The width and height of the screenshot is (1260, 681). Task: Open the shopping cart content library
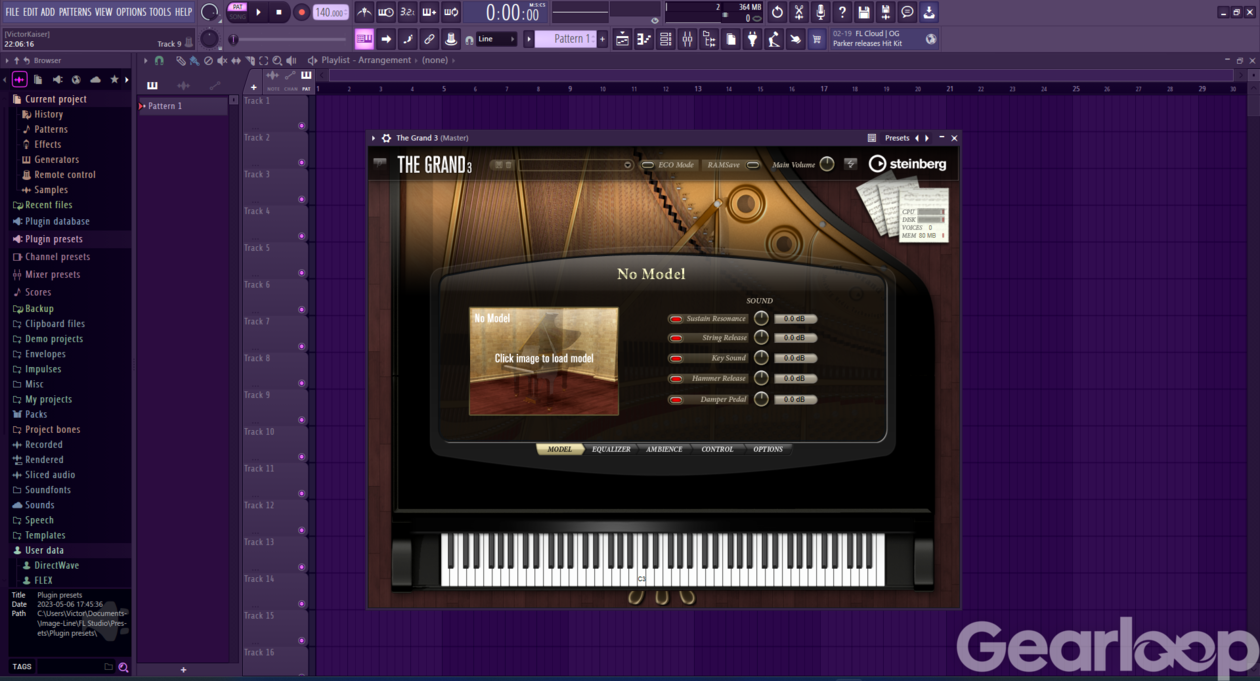click(816, 39)
